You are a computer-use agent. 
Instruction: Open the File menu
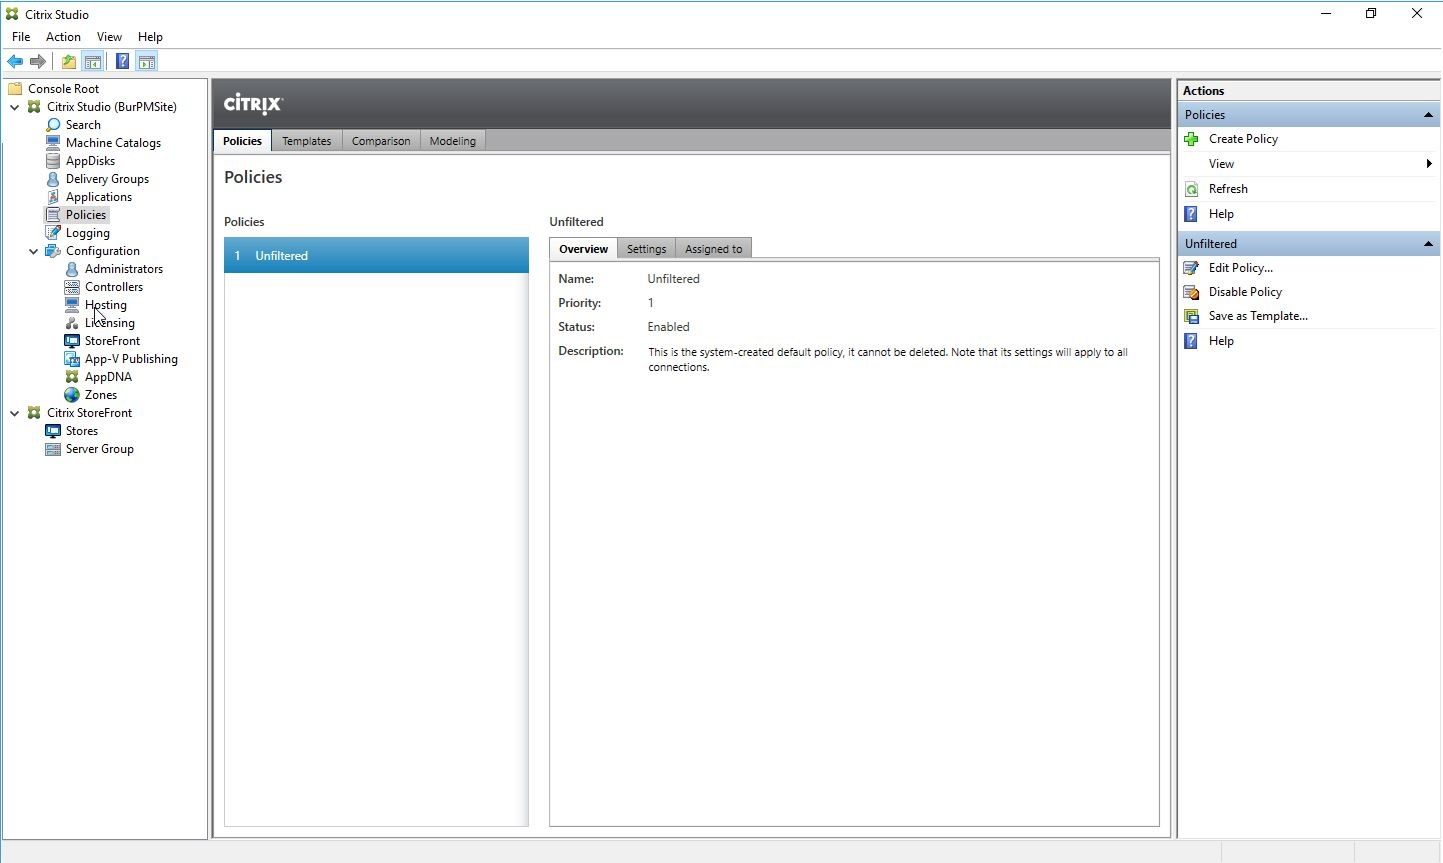tap(21, 37)
